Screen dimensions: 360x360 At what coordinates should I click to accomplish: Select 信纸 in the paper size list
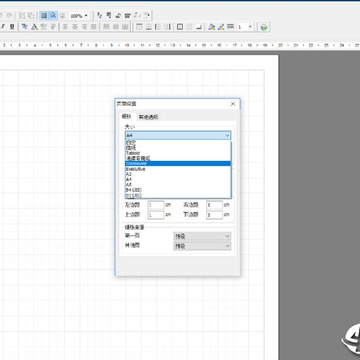pyautogui.click(x=178, y=148)
